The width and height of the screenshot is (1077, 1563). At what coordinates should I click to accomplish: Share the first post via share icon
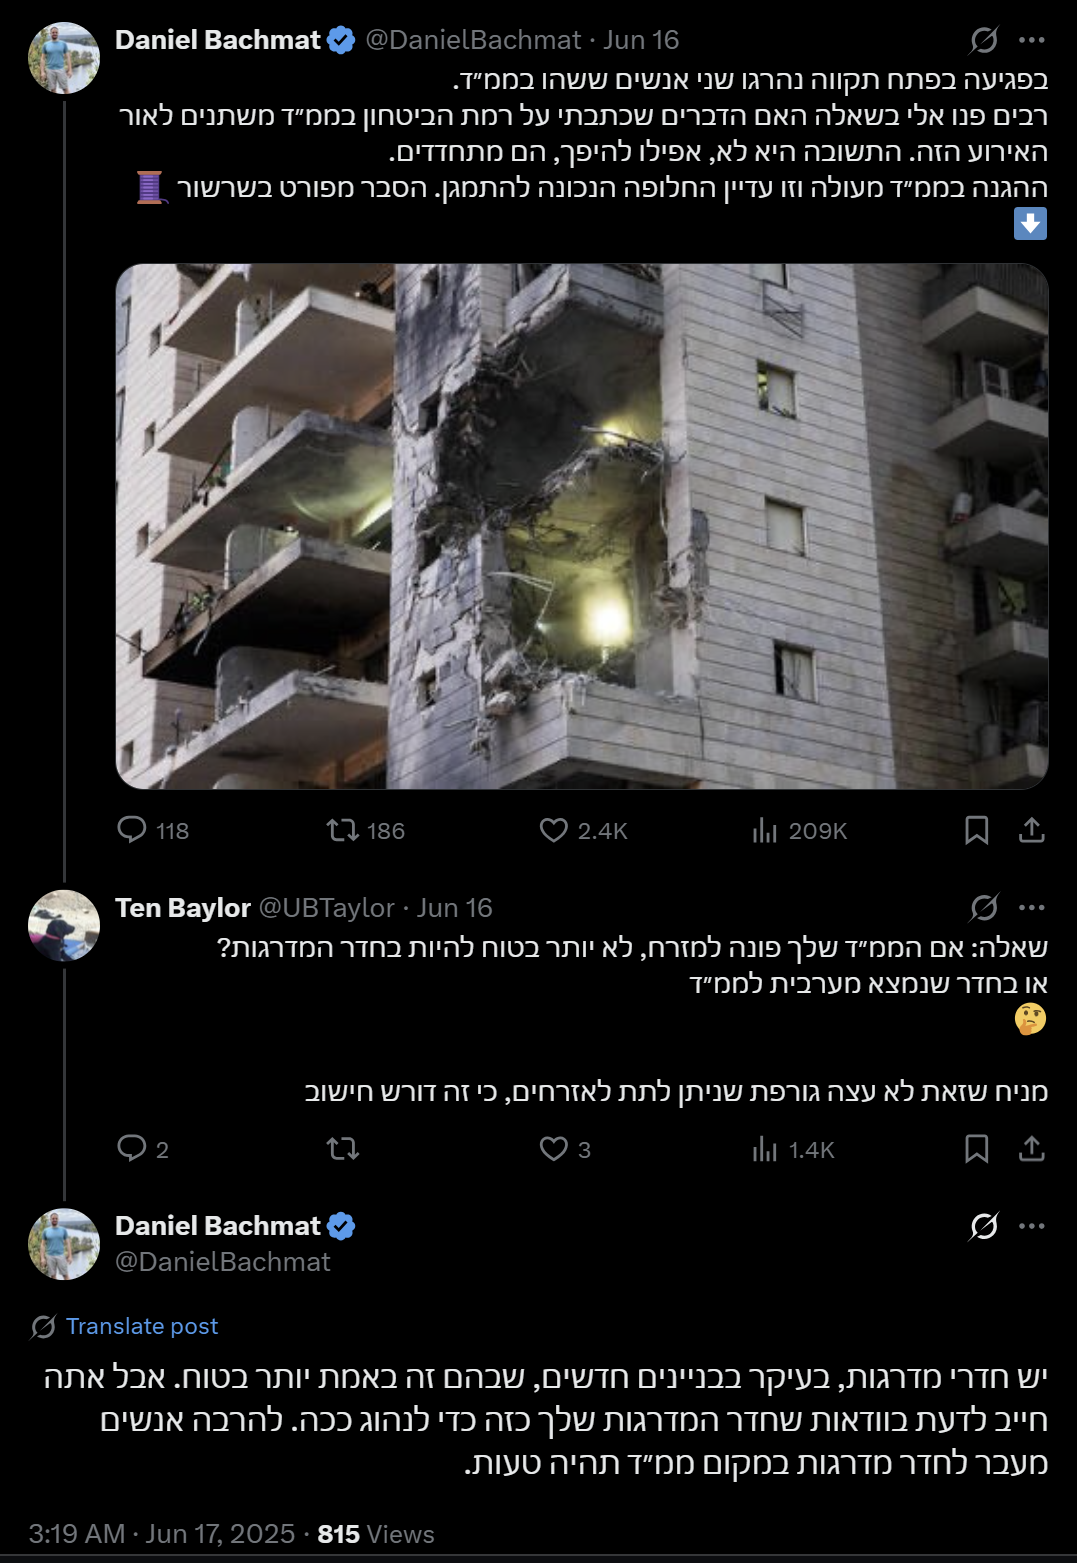[x=1031, y=830]
